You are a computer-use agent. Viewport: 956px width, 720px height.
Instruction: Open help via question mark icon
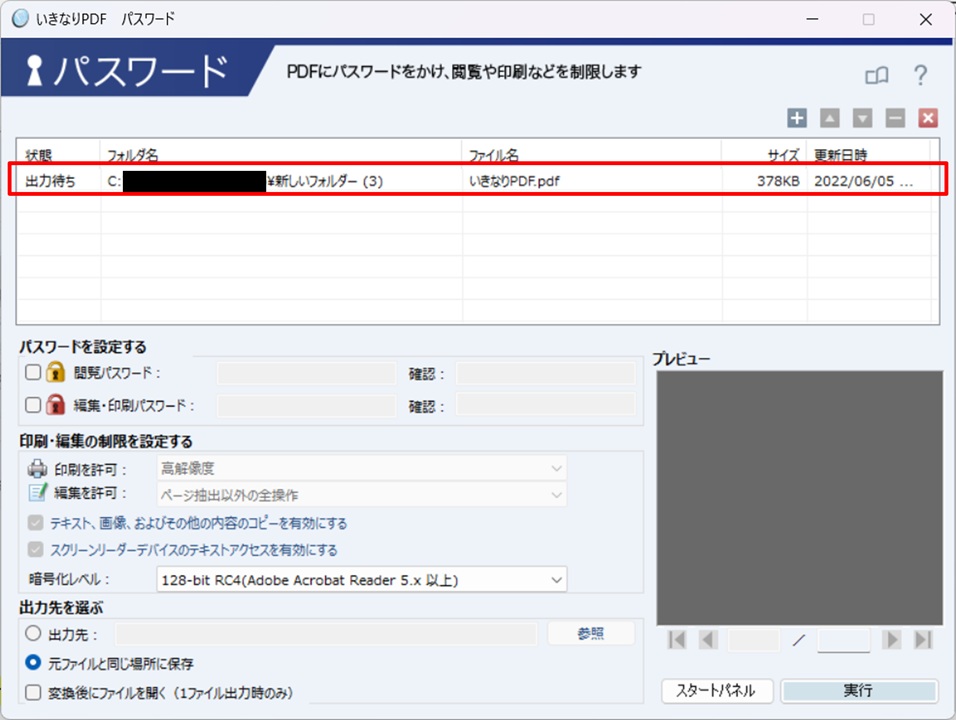tap(921, 76)
